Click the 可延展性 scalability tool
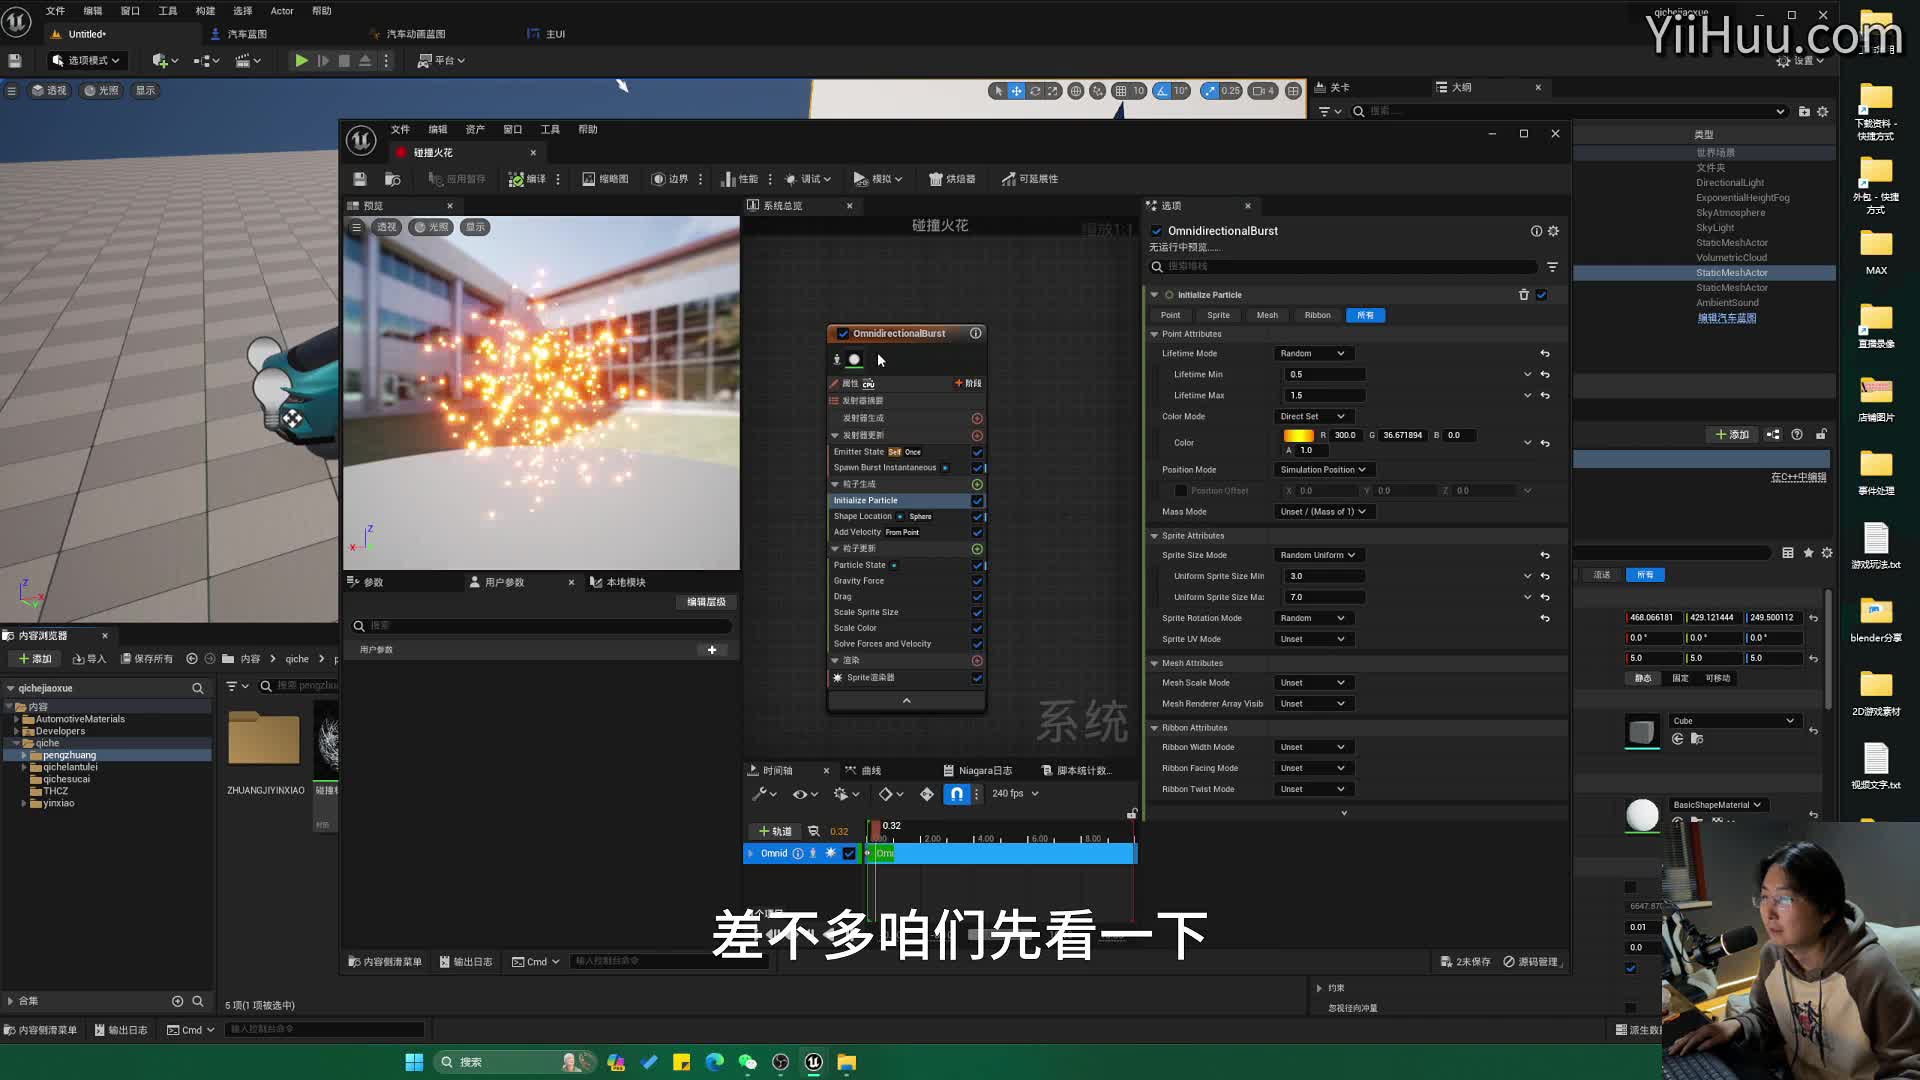1920x1080 pixels. (x=1030, y=179)
